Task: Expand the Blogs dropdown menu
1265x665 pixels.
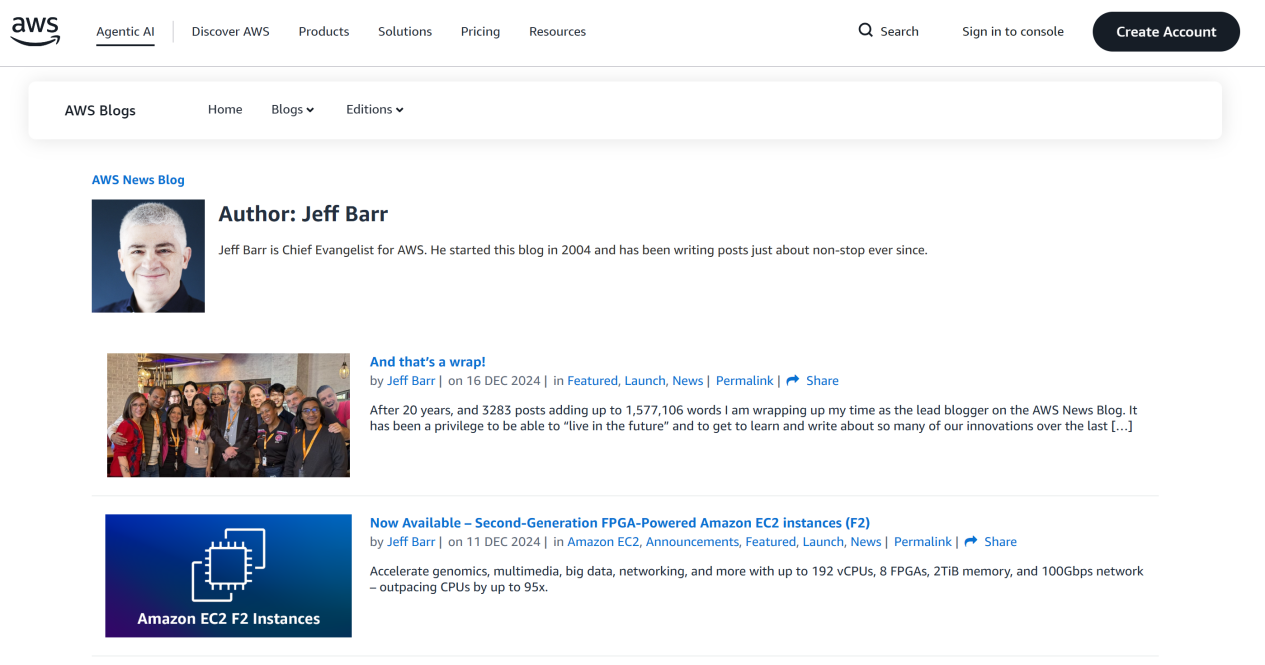Action: [x=292, y=110]
